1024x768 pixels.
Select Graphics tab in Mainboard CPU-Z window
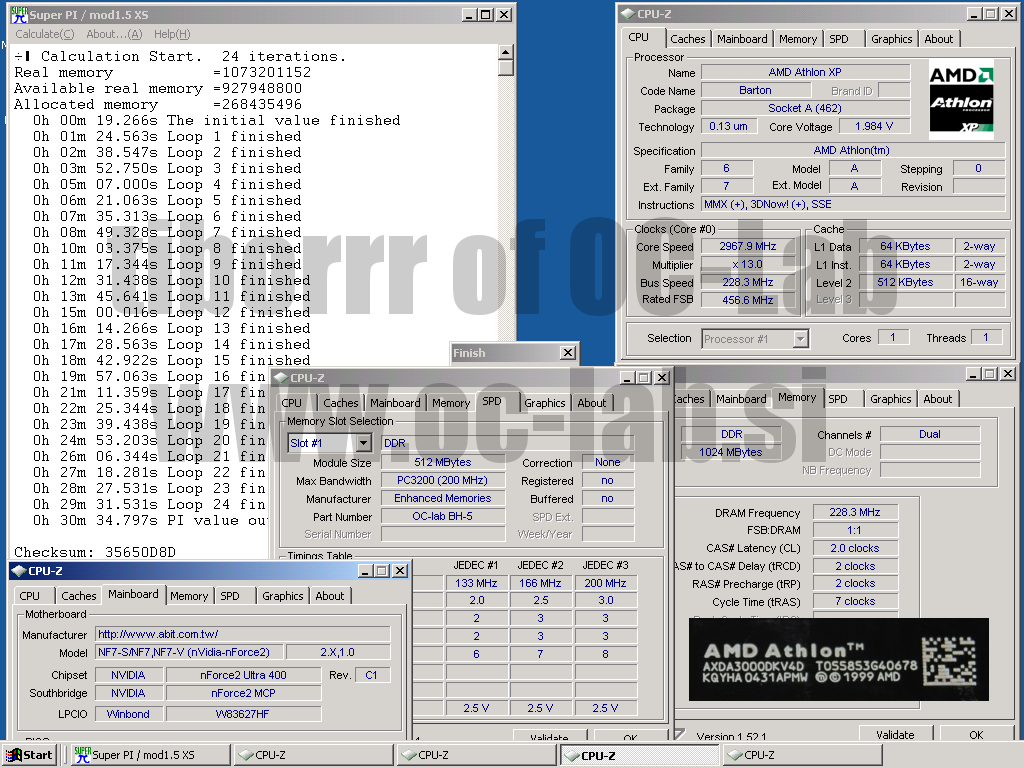(x=283, y=596)
